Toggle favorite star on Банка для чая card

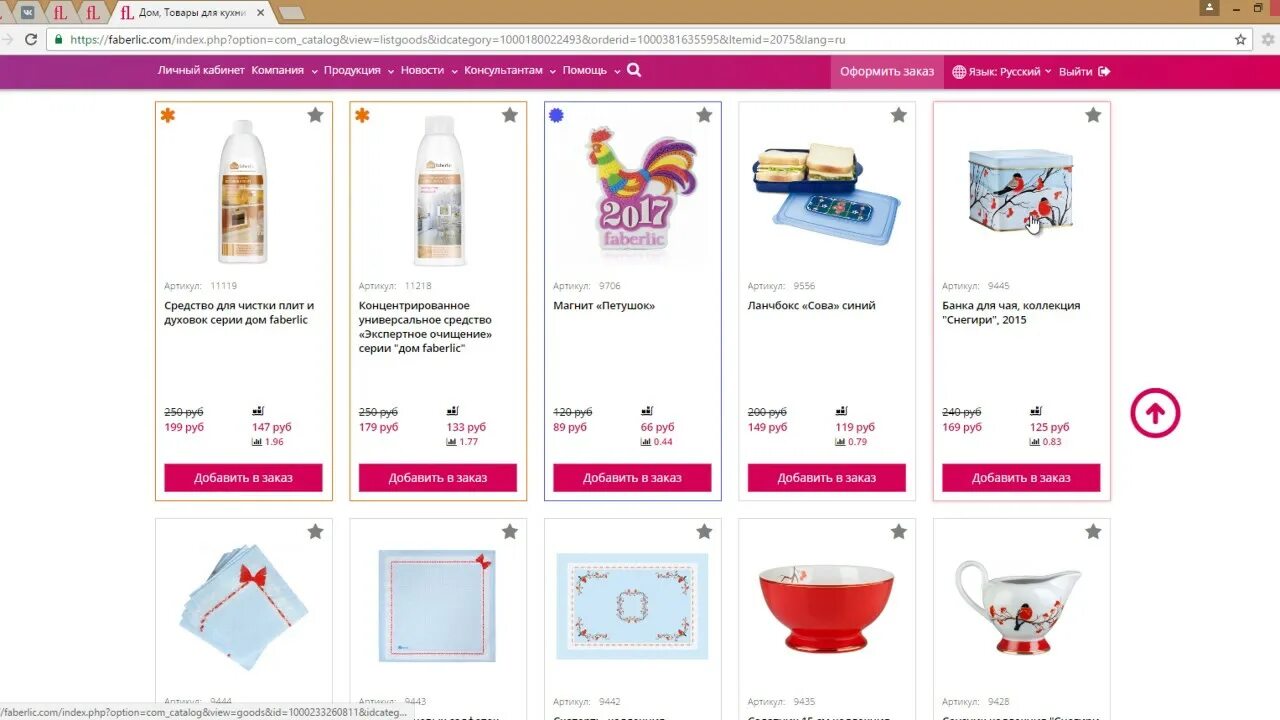point(1093,115)
